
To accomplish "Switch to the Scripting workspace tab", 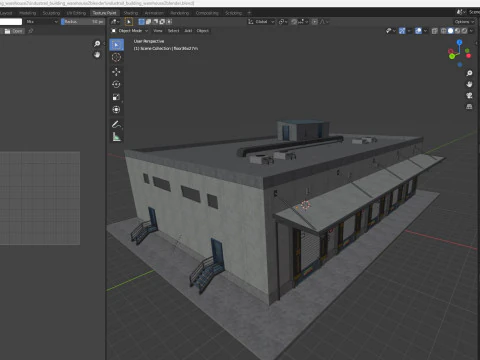I will 233,13.
